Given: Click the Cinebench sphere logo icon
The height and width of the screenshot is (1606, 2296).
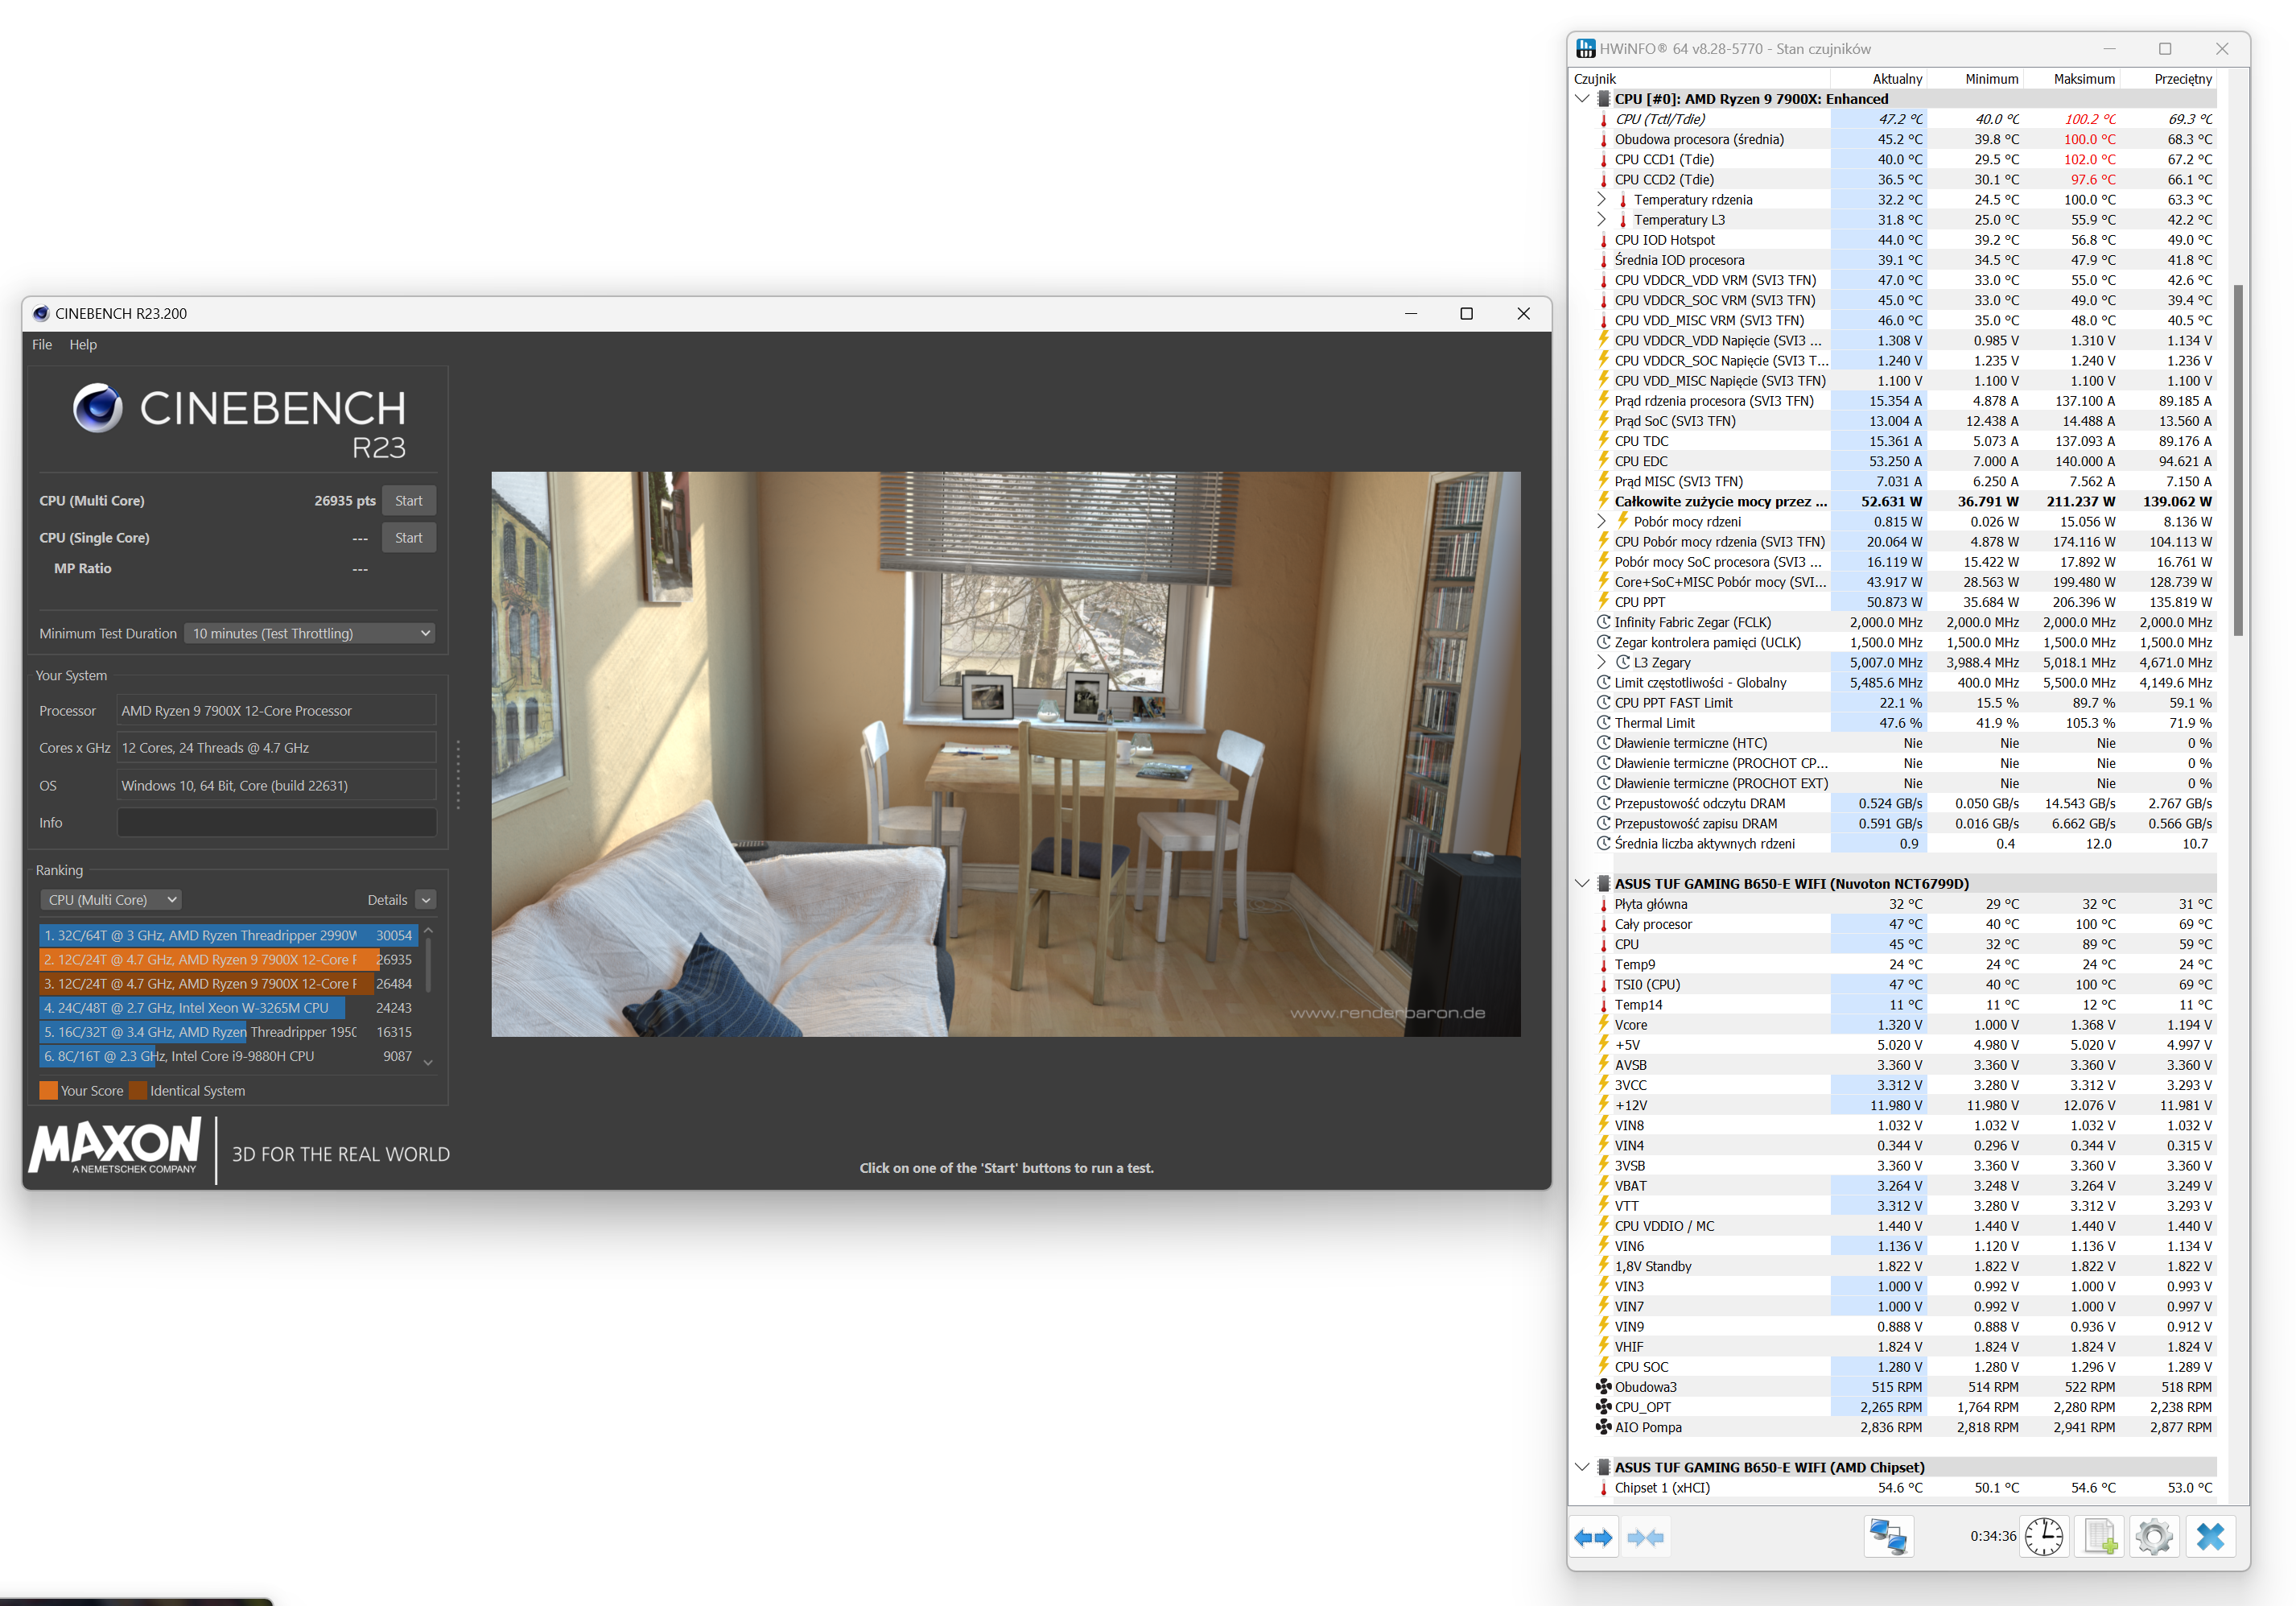Looking at the screenshot, I should click(98, 408).
